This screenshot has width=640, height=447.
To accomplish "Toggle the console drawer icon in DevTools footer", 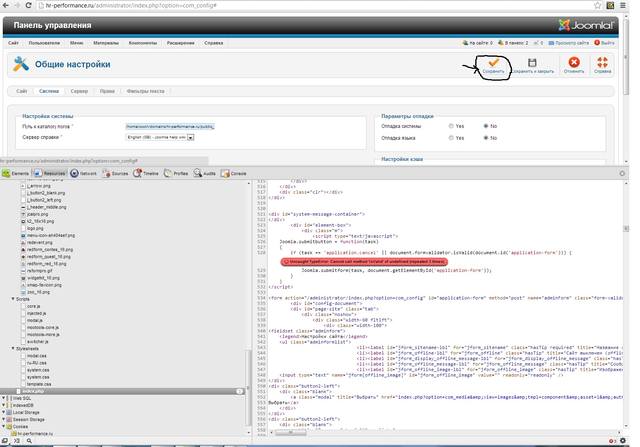I will coord(17,441).
